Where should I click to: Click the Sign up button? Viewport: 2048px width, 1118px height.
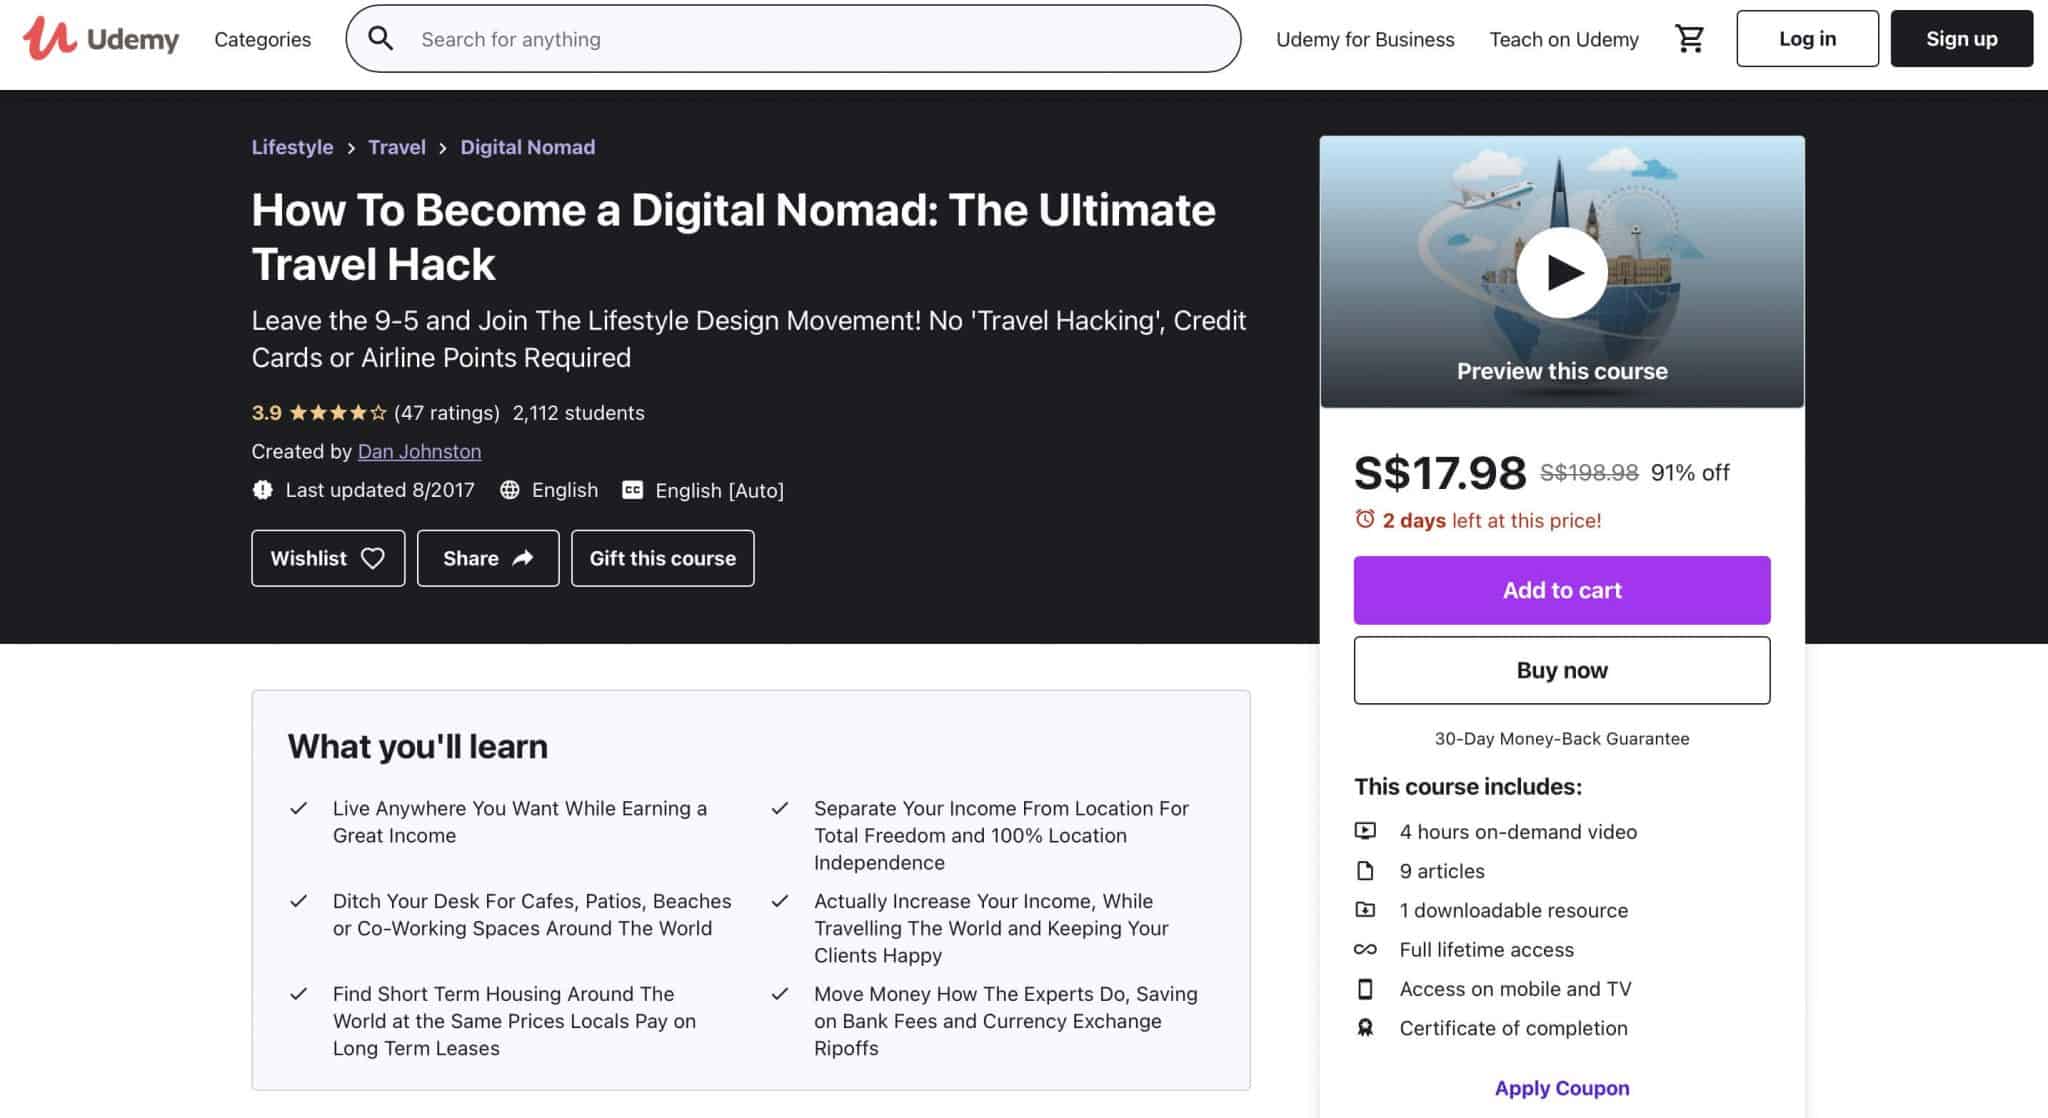click(x=1961, y=39)
